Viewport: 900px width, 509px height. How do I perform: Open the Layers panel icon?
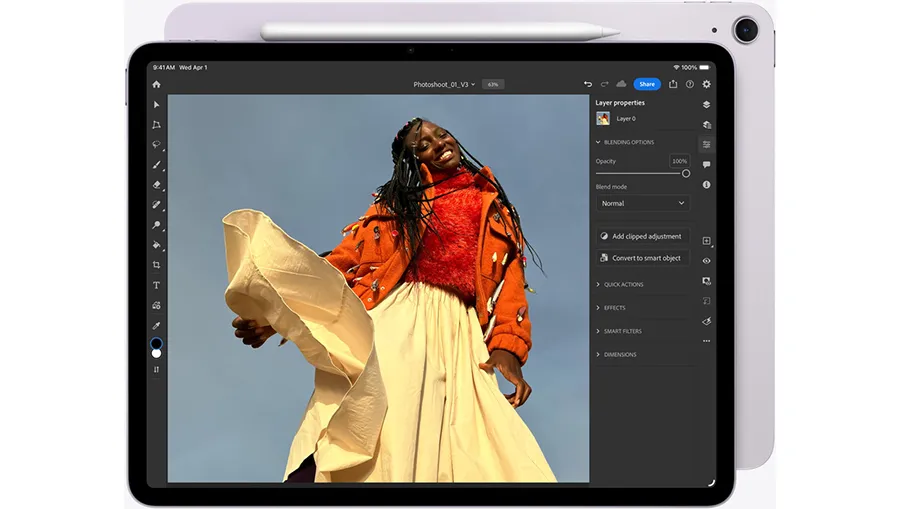point(706,104)
